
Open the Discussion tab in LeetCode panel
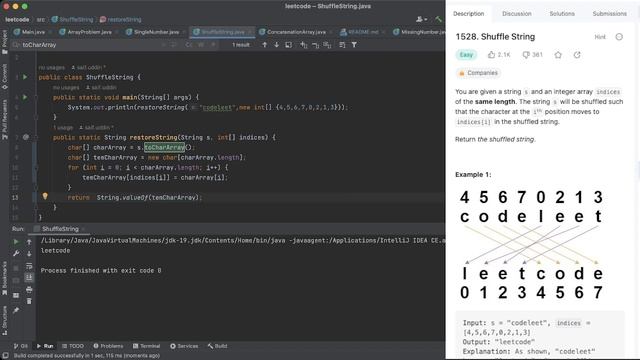click(x=516, y=13)
